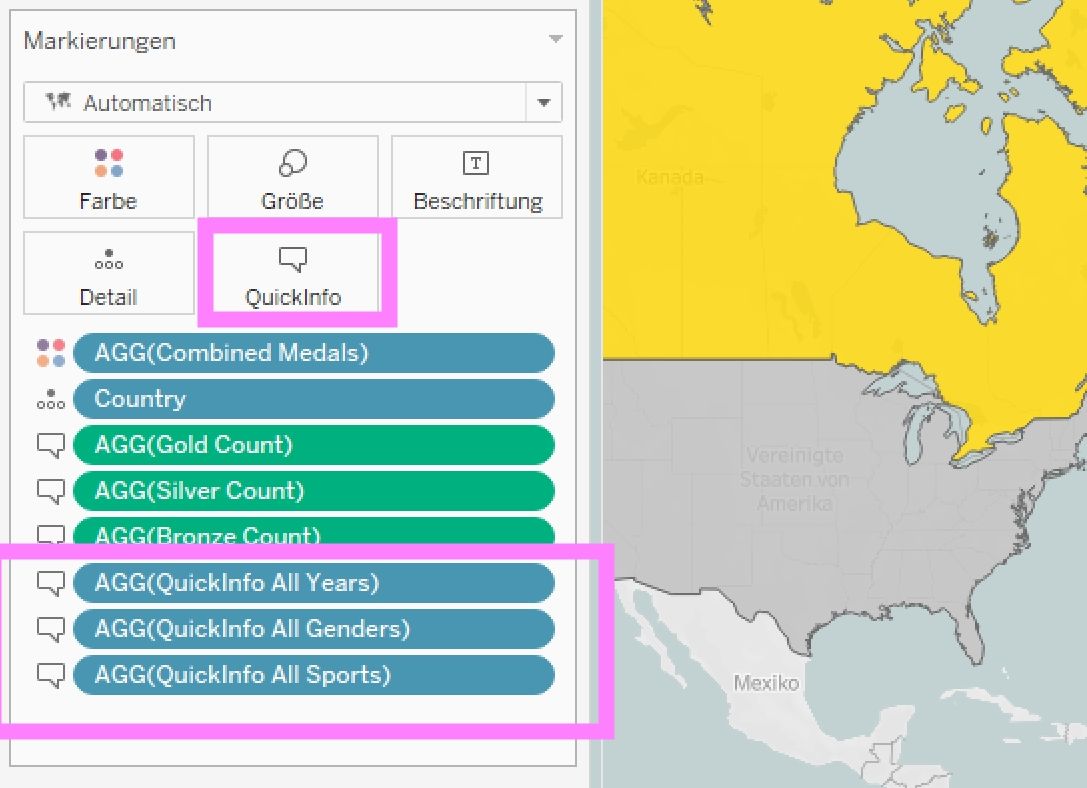Image resolution: width=1087 pixels, height=788 pixels.
Task: Select the AGG(Silver Count) pill
Action: pos(313,491)
